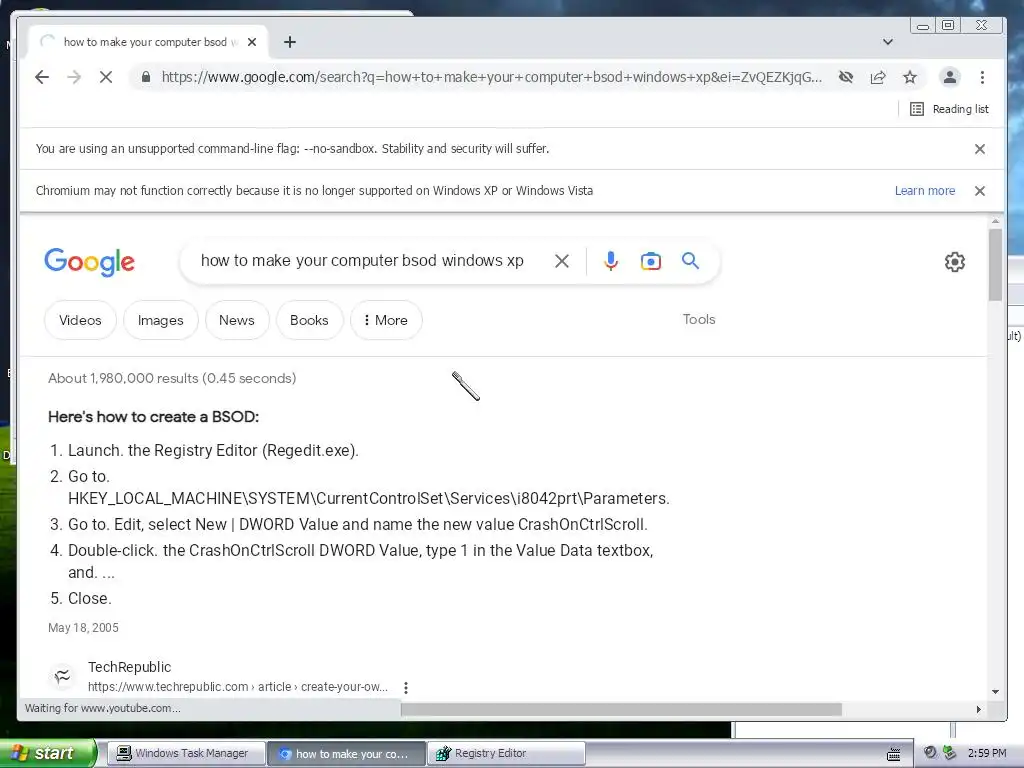Close the 'how to make your computer bsod' tab
1024x768 pixels.
click(x=252, y=42)
